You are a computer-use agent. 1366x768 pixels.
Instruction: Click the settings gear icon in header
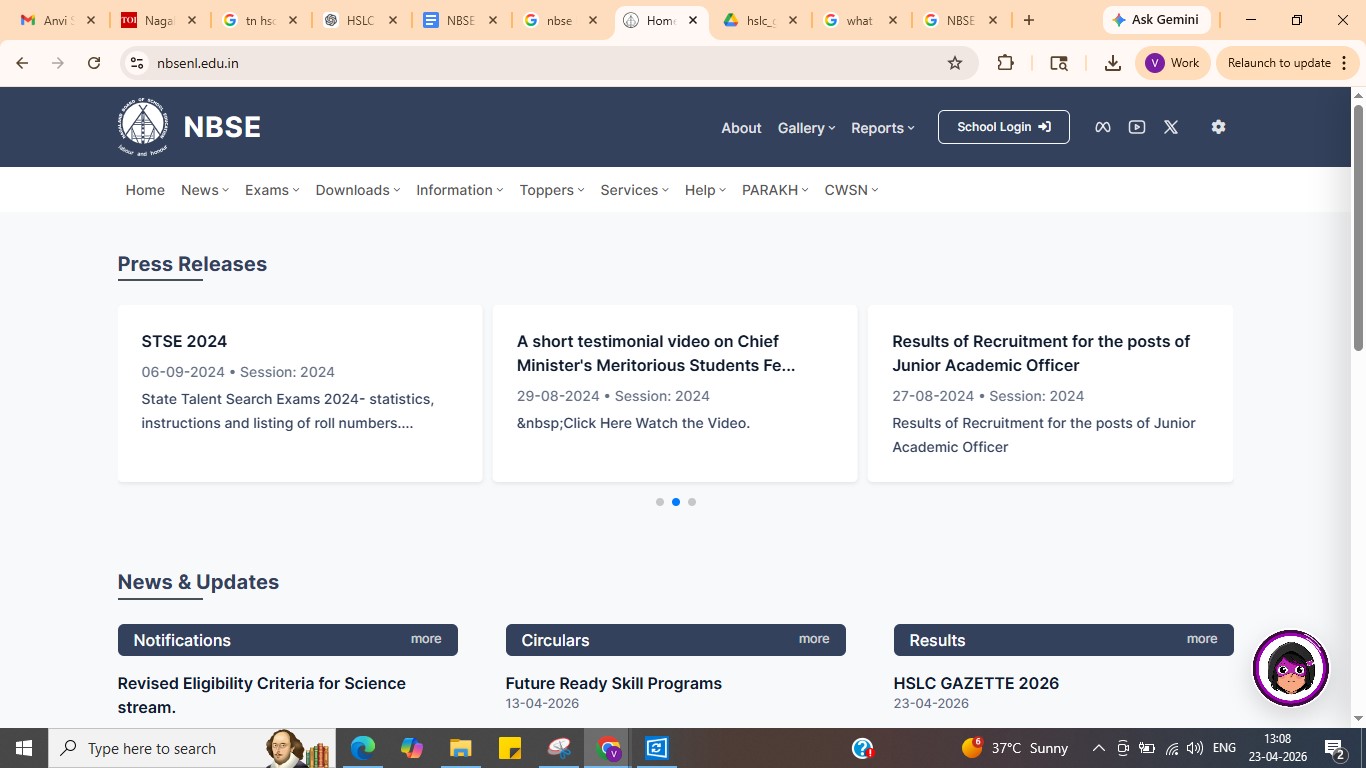click(1217, 127)
